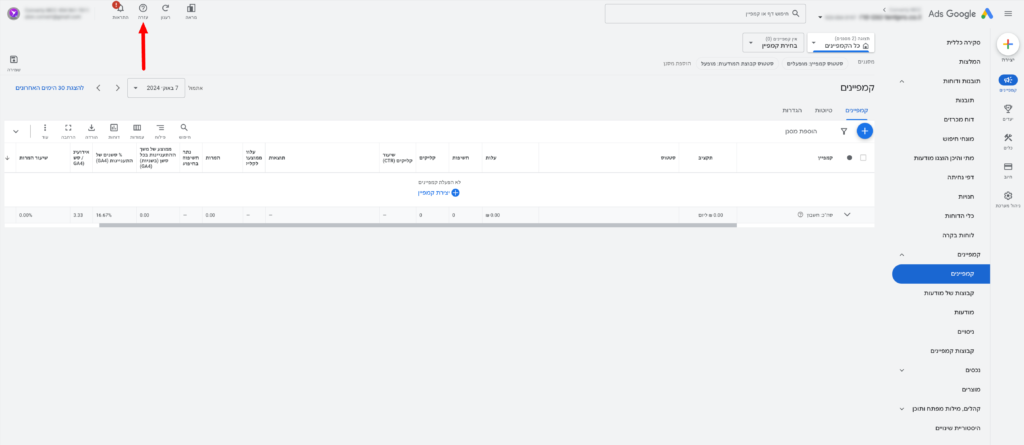Click the Refresh (רענון) icon
The image size is (1024, 445).
(x=165, y=9)
